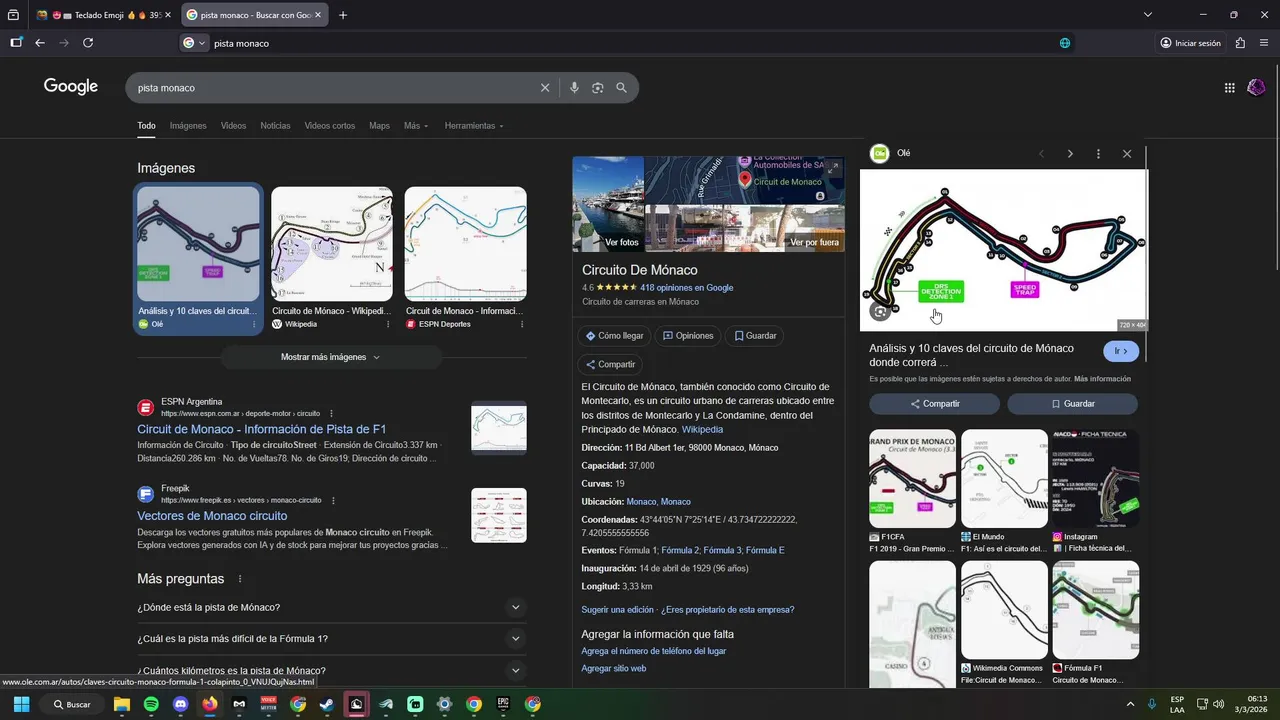
Task: Open the tab list dropdown chevron in the title bar
Action: tap(1148, 15)
